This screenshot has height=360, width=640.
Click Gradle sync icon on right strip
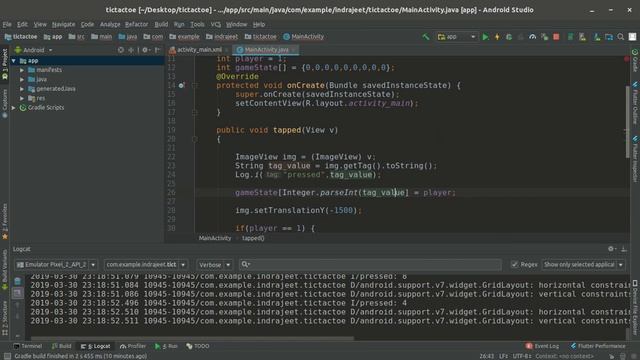635,52
